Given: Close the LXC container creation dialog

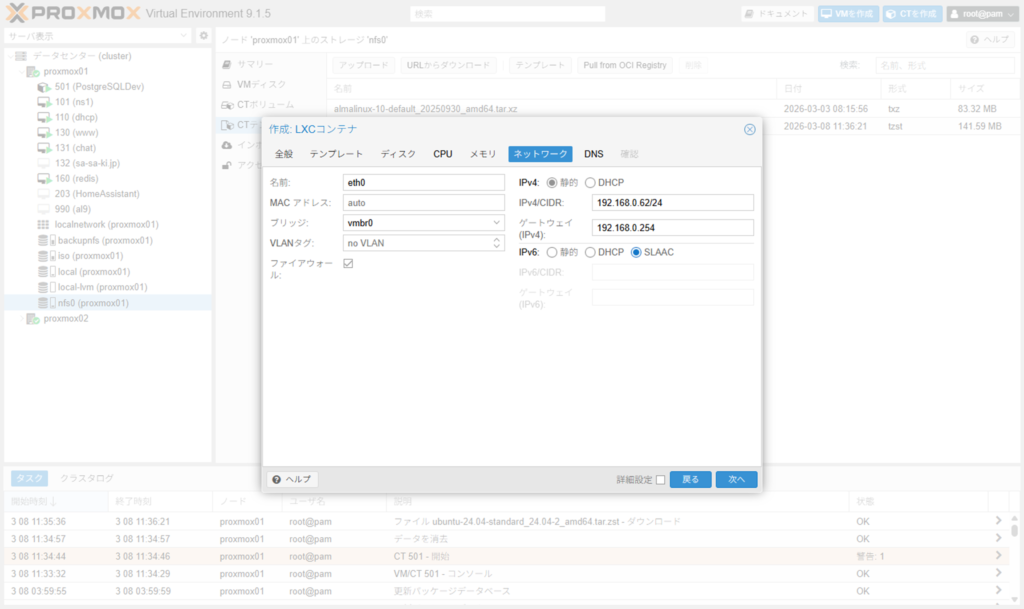Looking at the screenshot, I should coord(749,129).
